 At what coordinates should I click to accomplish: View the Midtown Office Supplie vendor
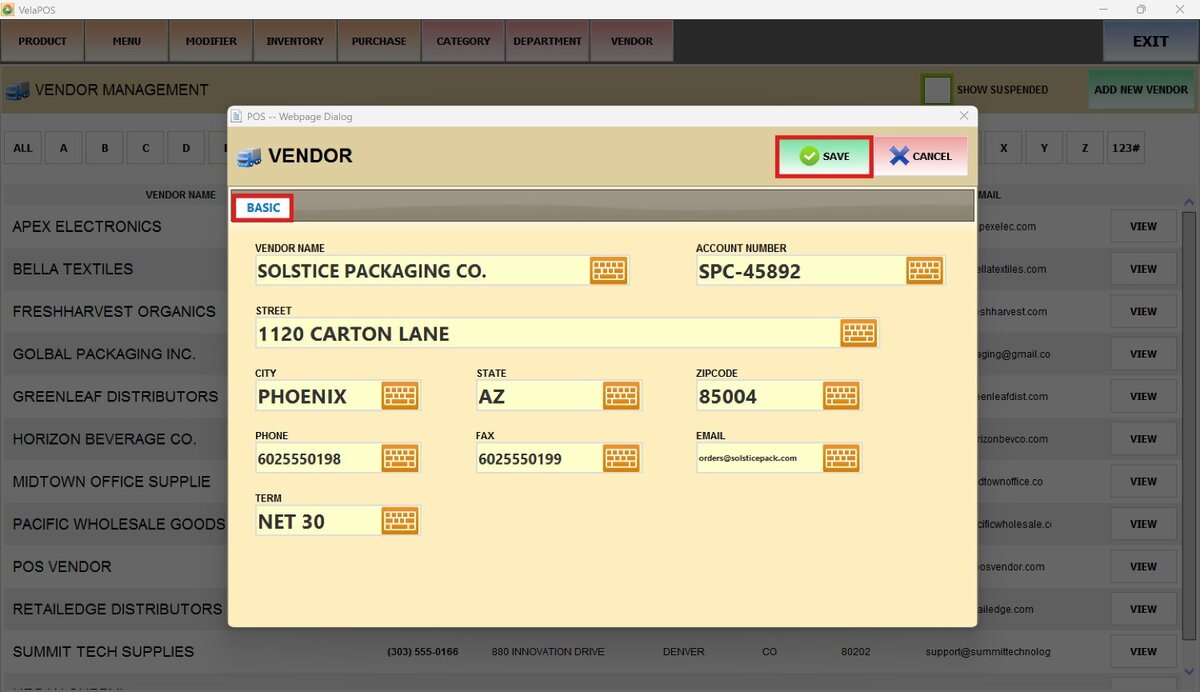1143,481
